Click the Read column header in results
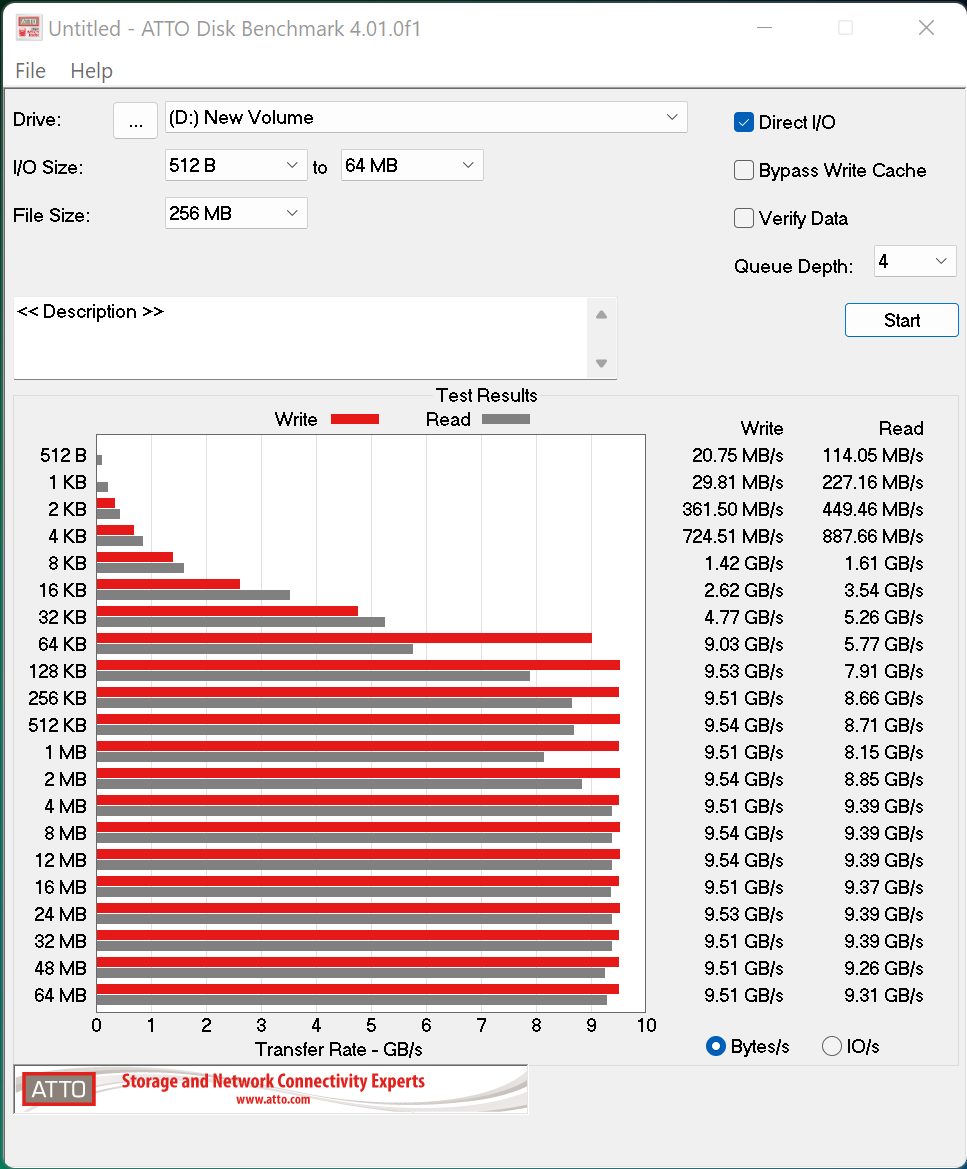The width and height of the screenshot is (967, 1169). click(901, 429)
